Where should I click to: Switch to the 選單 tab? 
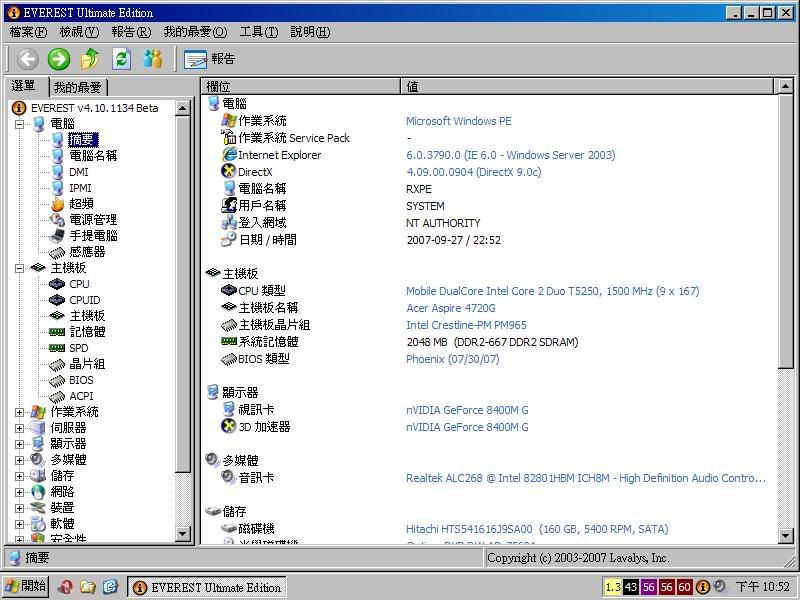tap(23, 86)
